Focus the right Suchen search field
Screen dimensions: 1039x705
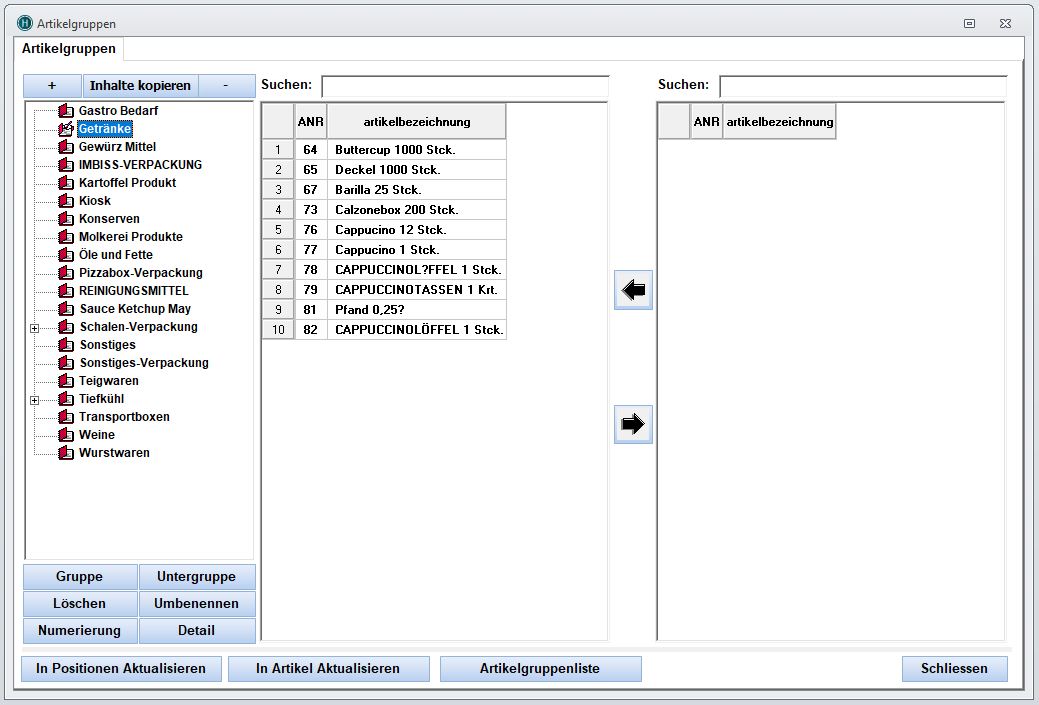[862, 86]
